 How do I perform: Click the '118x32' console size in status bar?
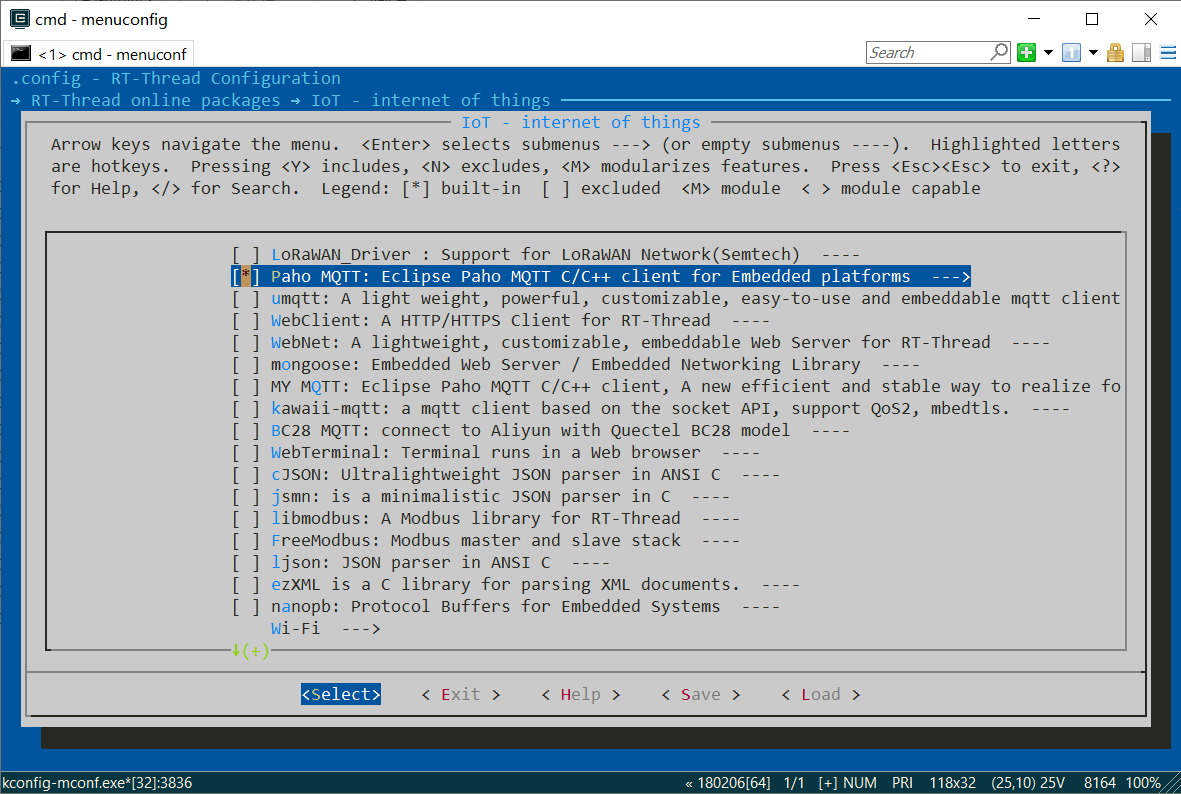tap(952, 783)
